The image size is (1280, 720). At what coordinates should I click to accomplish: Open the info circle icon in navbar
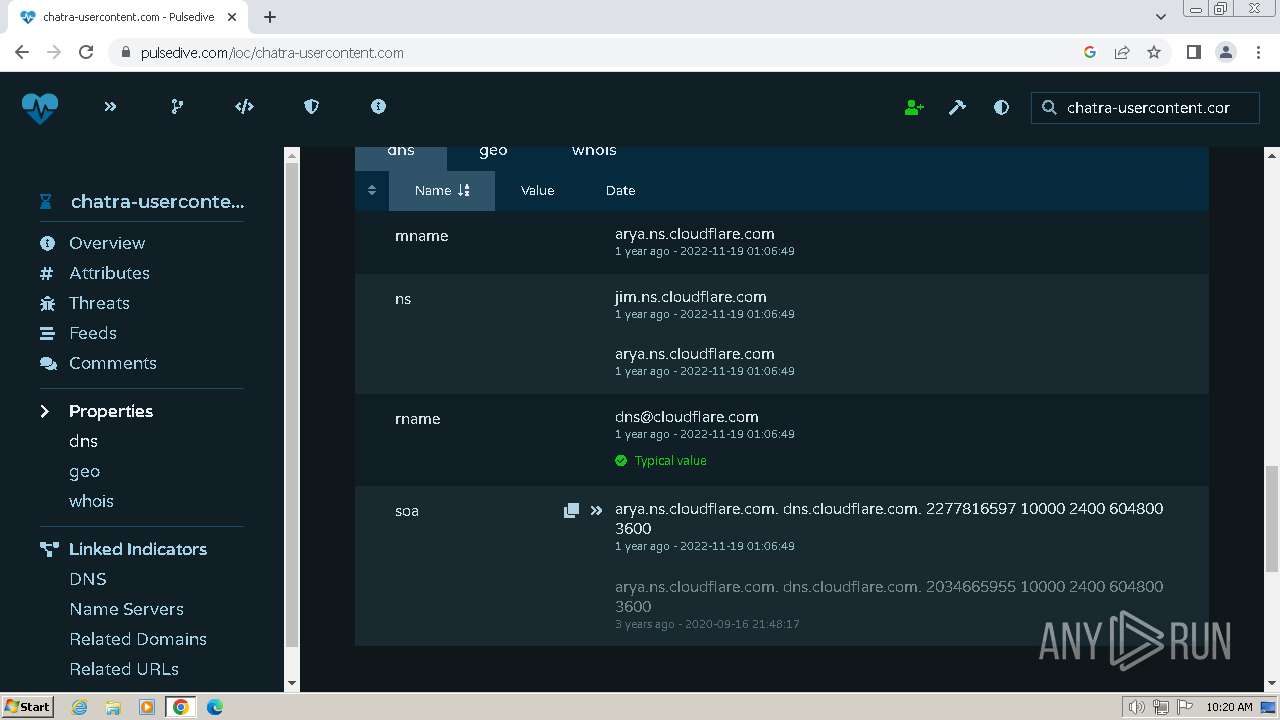(x=378, y=106)
